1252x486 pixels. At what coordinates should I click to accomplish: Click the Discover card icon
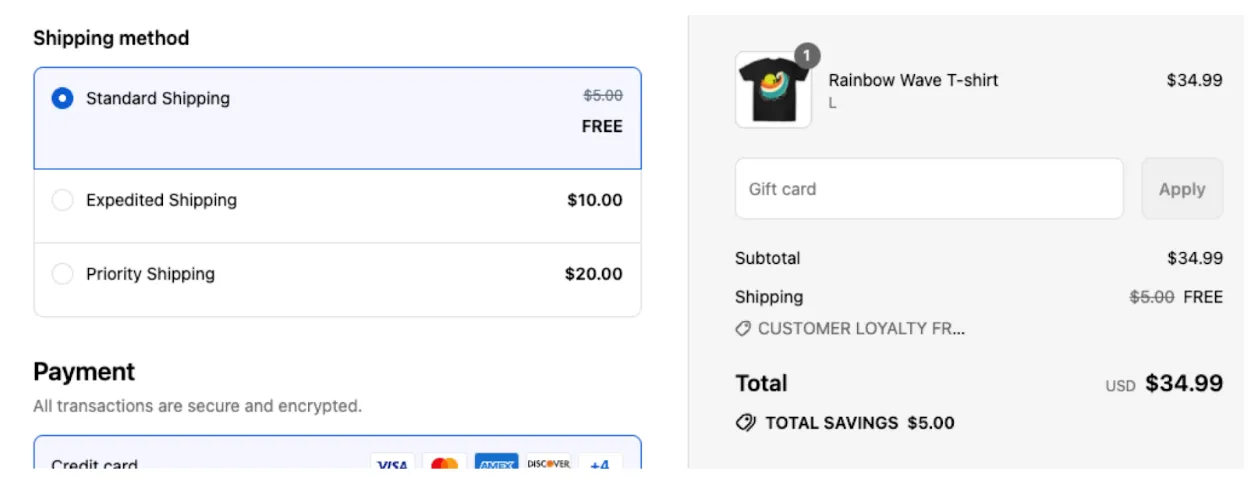[x=548, y=464]
